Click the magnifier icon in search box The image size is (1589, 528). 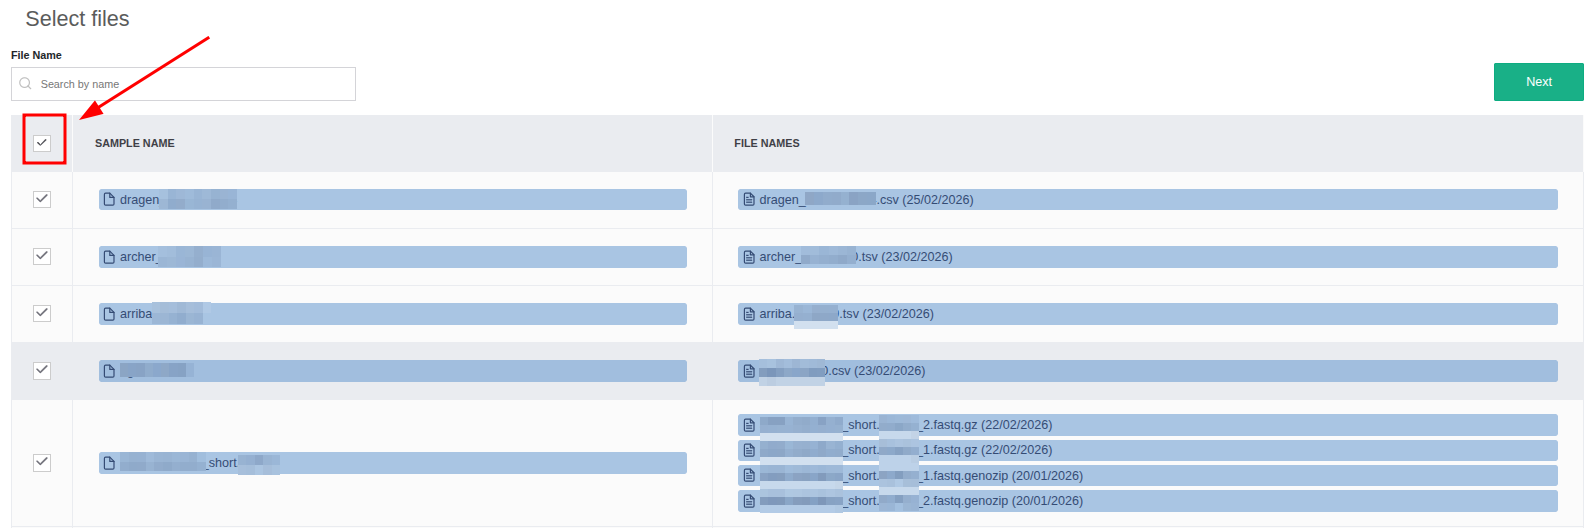[26, 84]
